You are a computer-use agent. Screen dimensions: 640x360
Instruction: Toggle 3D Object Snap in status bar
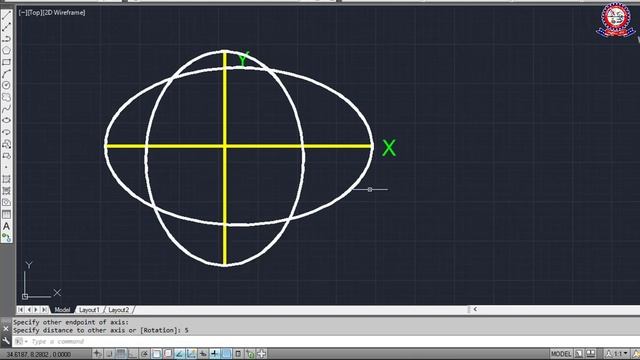[x=168, y=353]
